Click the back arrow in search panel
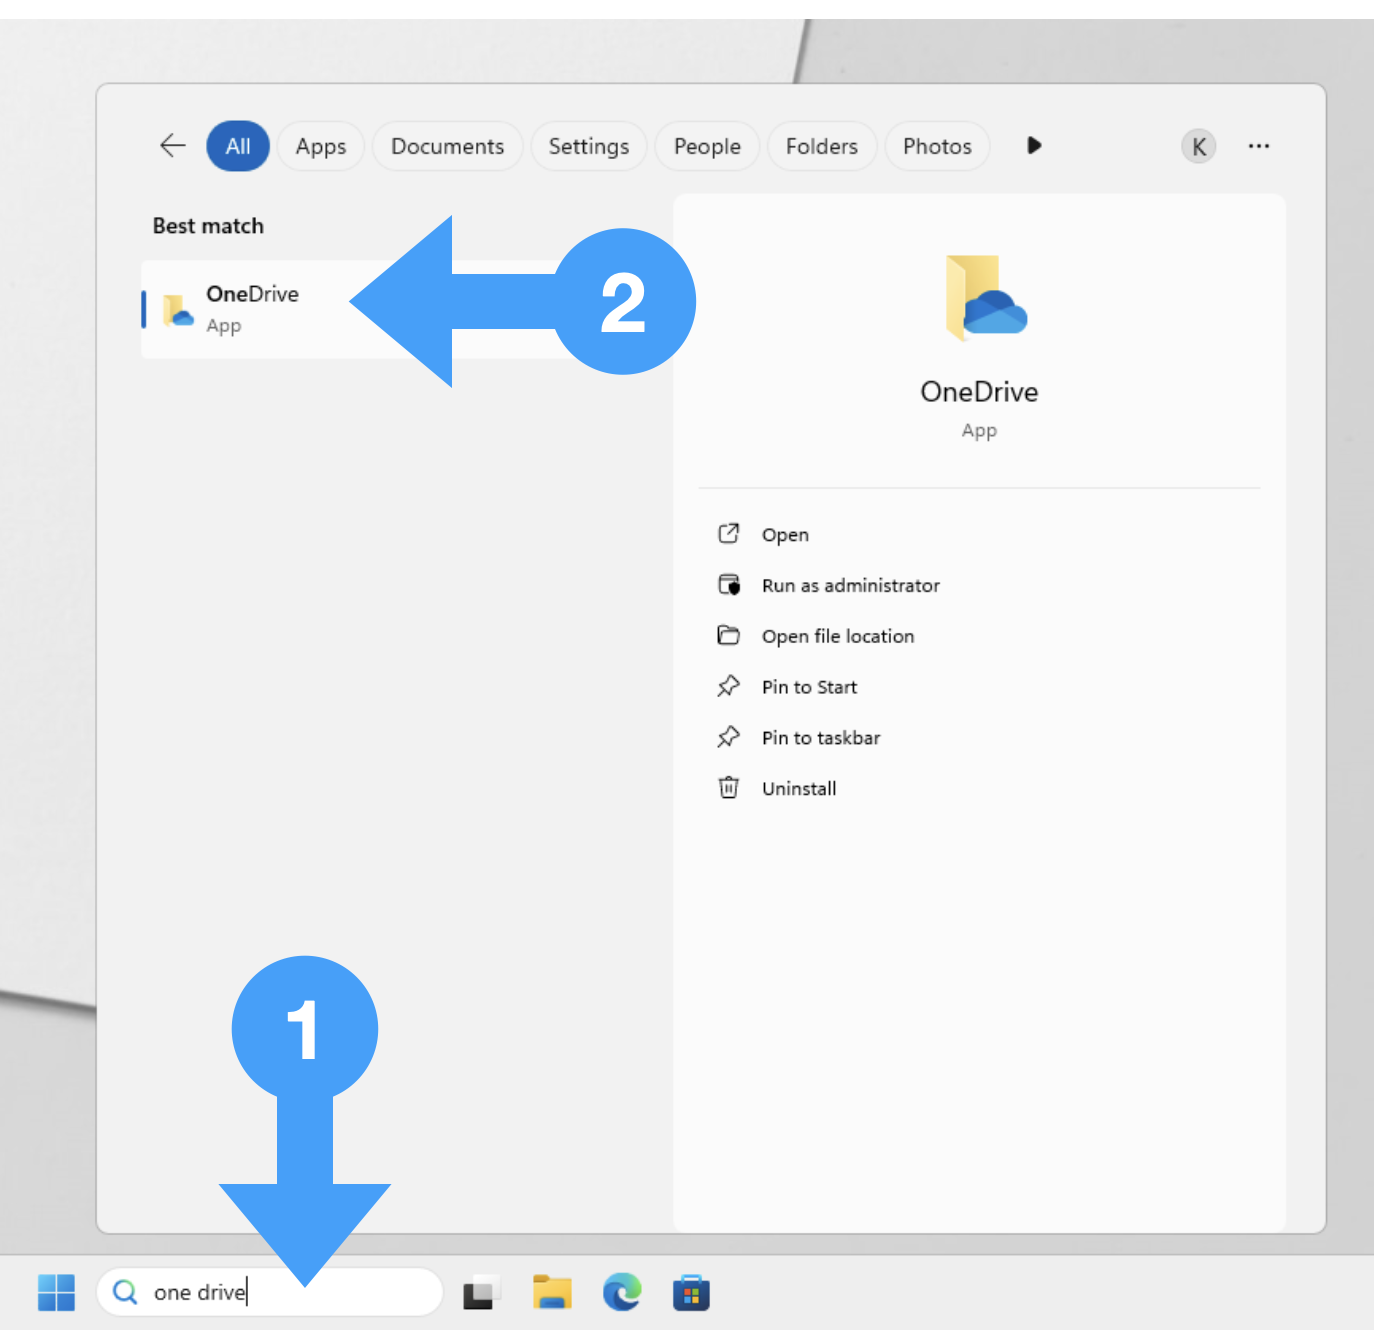The width and height of the screenshot is (1374, 1330). pos(173,146)
